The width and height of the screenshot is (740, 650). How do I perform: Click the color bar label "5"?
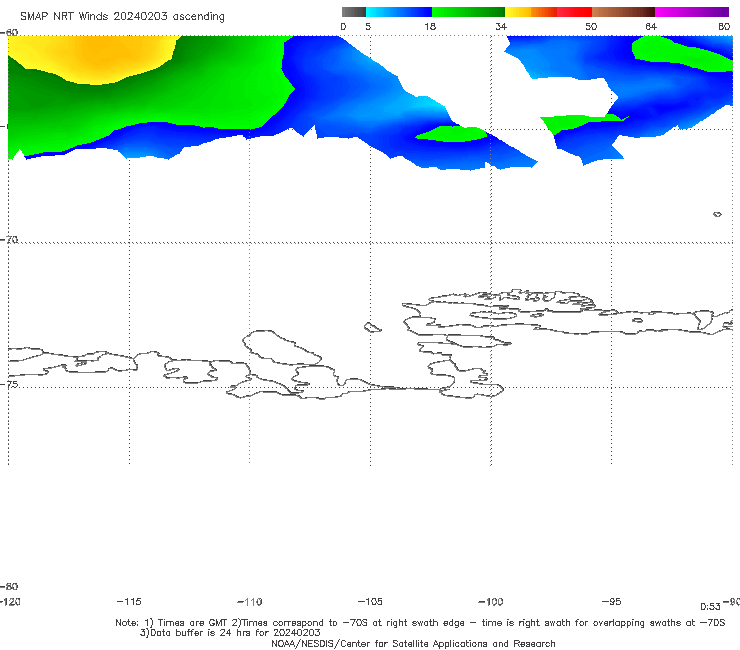(368, 26)
